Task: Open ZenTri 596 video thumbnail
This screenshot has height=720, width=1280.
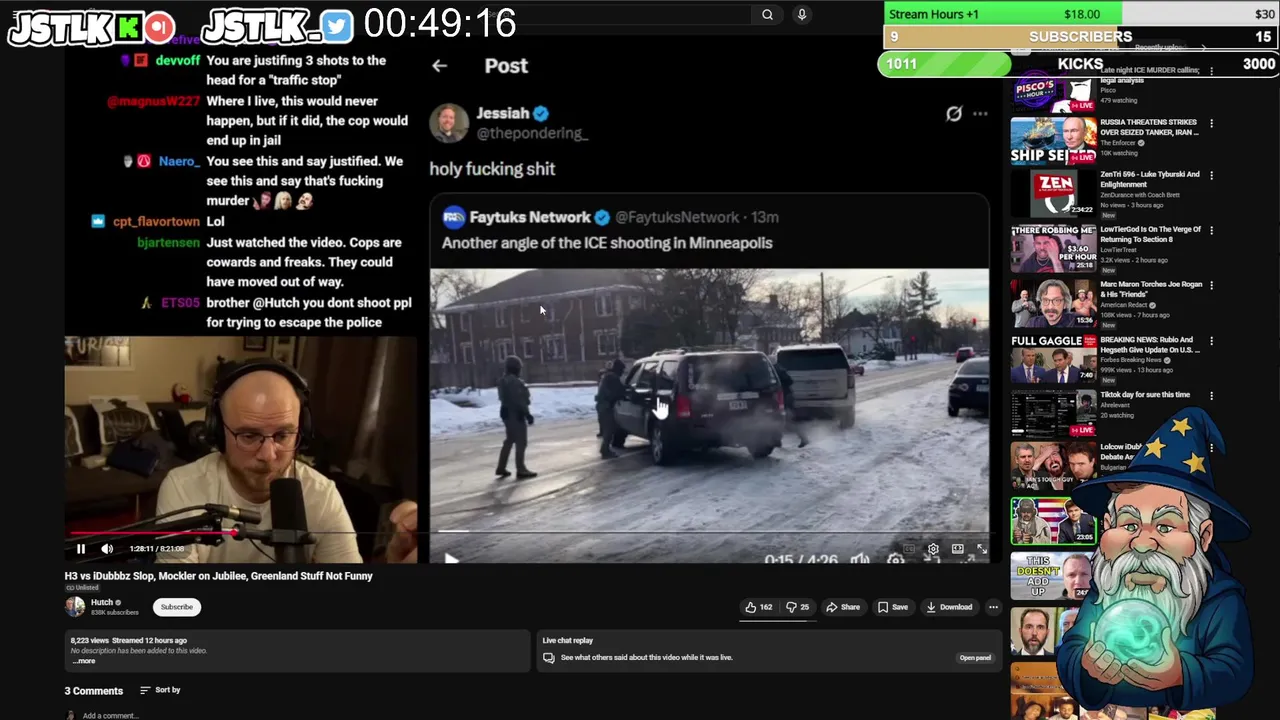Action: 1053,194
